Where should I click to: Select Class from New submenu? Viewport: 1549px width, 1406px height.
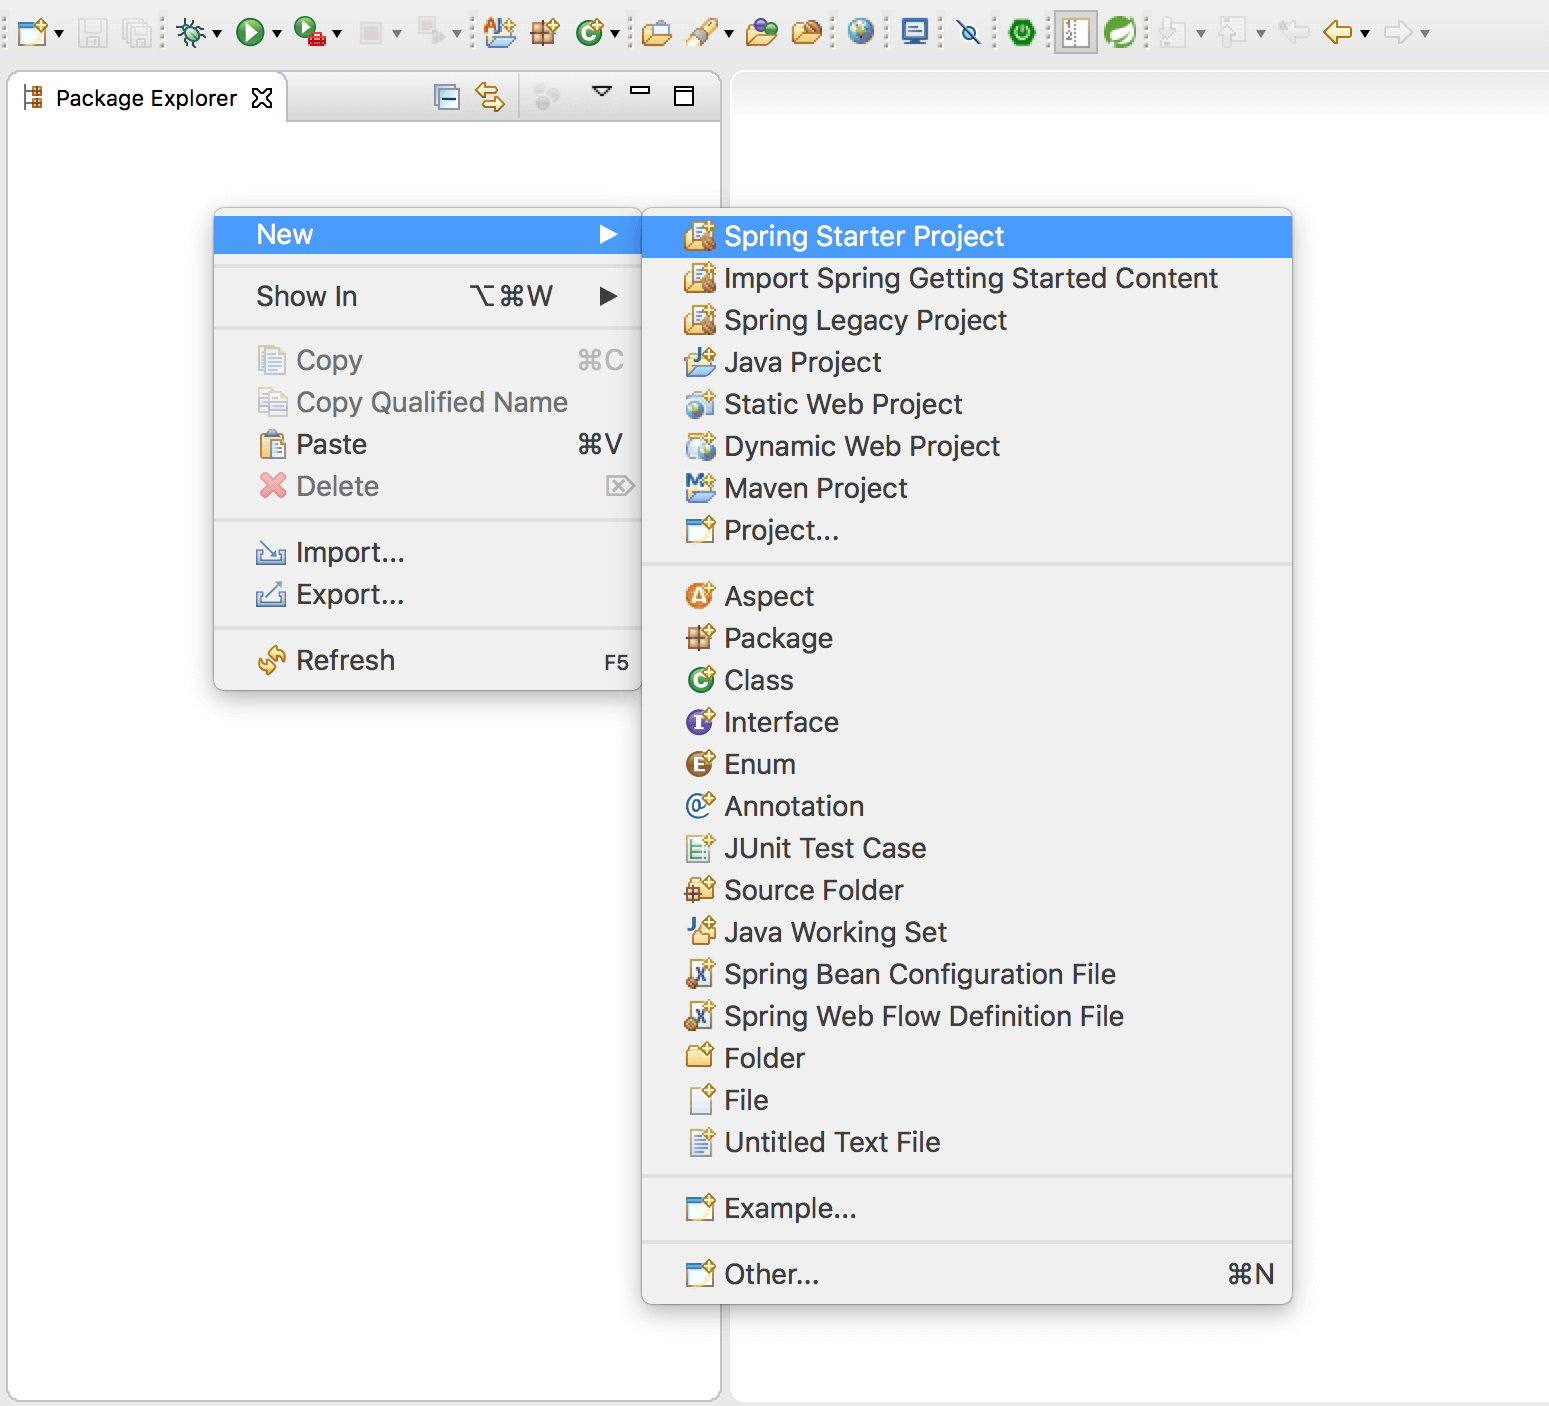(967, 680)
